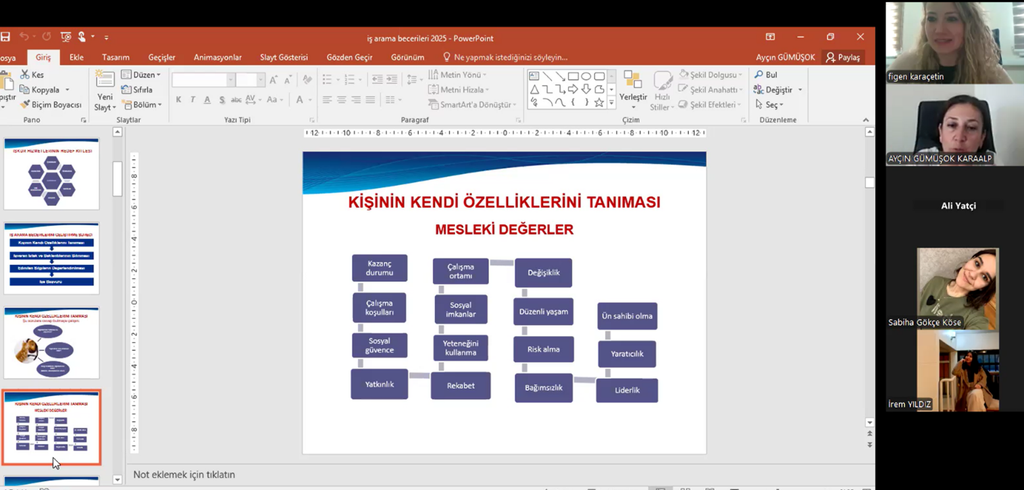Screen dimensions: 1024x490
Task: Pick the oval shape in shapes gallery
Action: (x=586, y=76)
